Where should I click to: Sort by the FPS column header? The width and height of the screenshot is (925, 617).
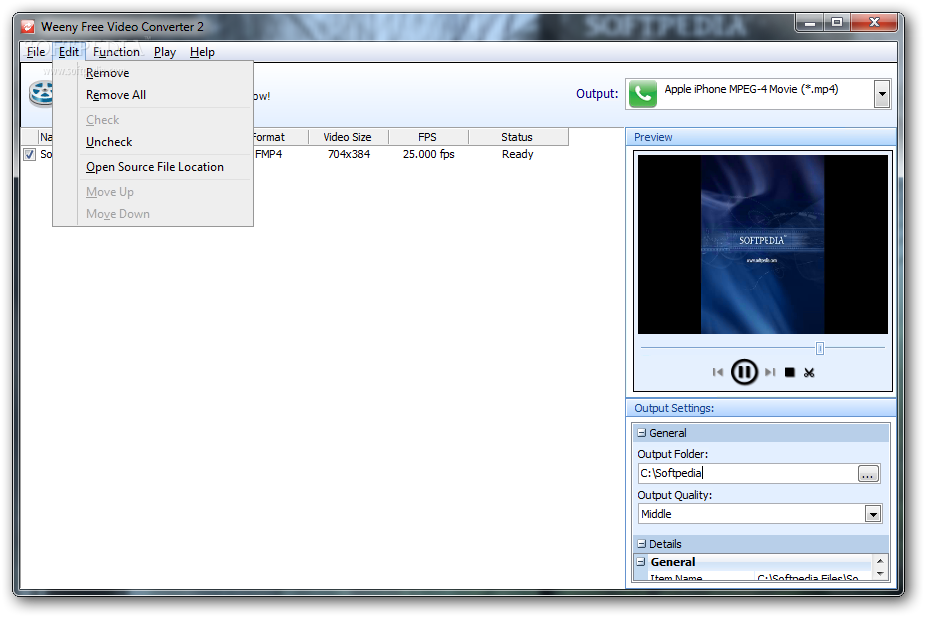(428, 137)
